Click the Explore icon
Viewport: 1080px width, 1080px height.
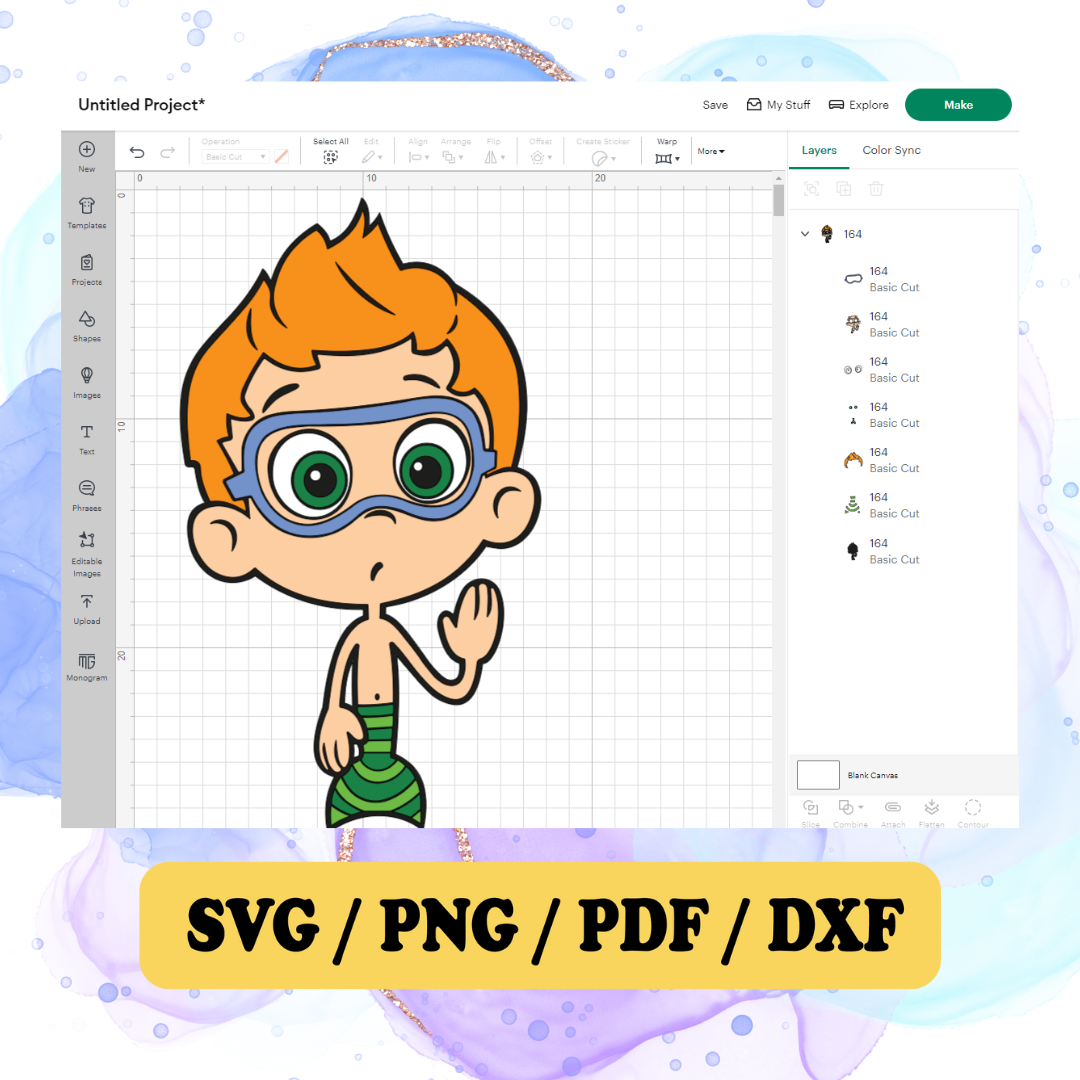pos(836,105)
